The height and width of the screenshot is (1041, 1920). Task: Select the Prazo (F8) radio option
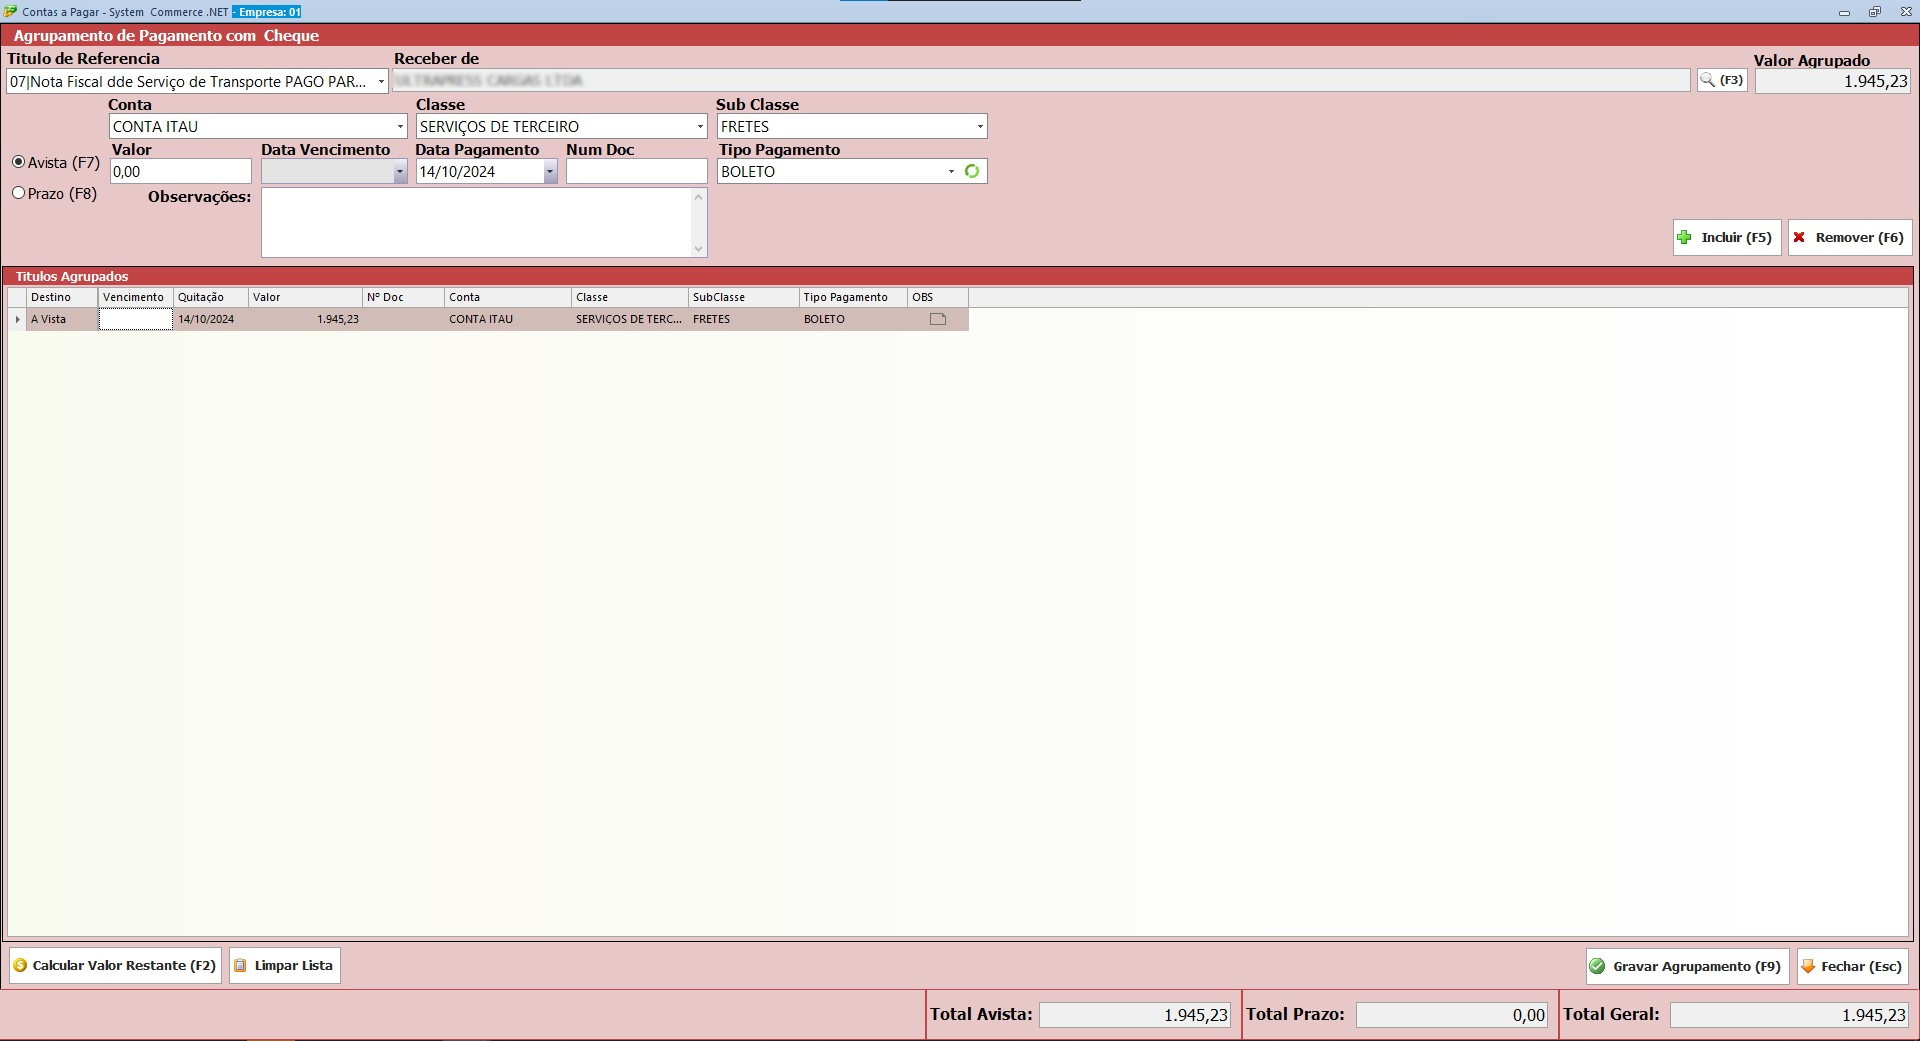(19, 193)
